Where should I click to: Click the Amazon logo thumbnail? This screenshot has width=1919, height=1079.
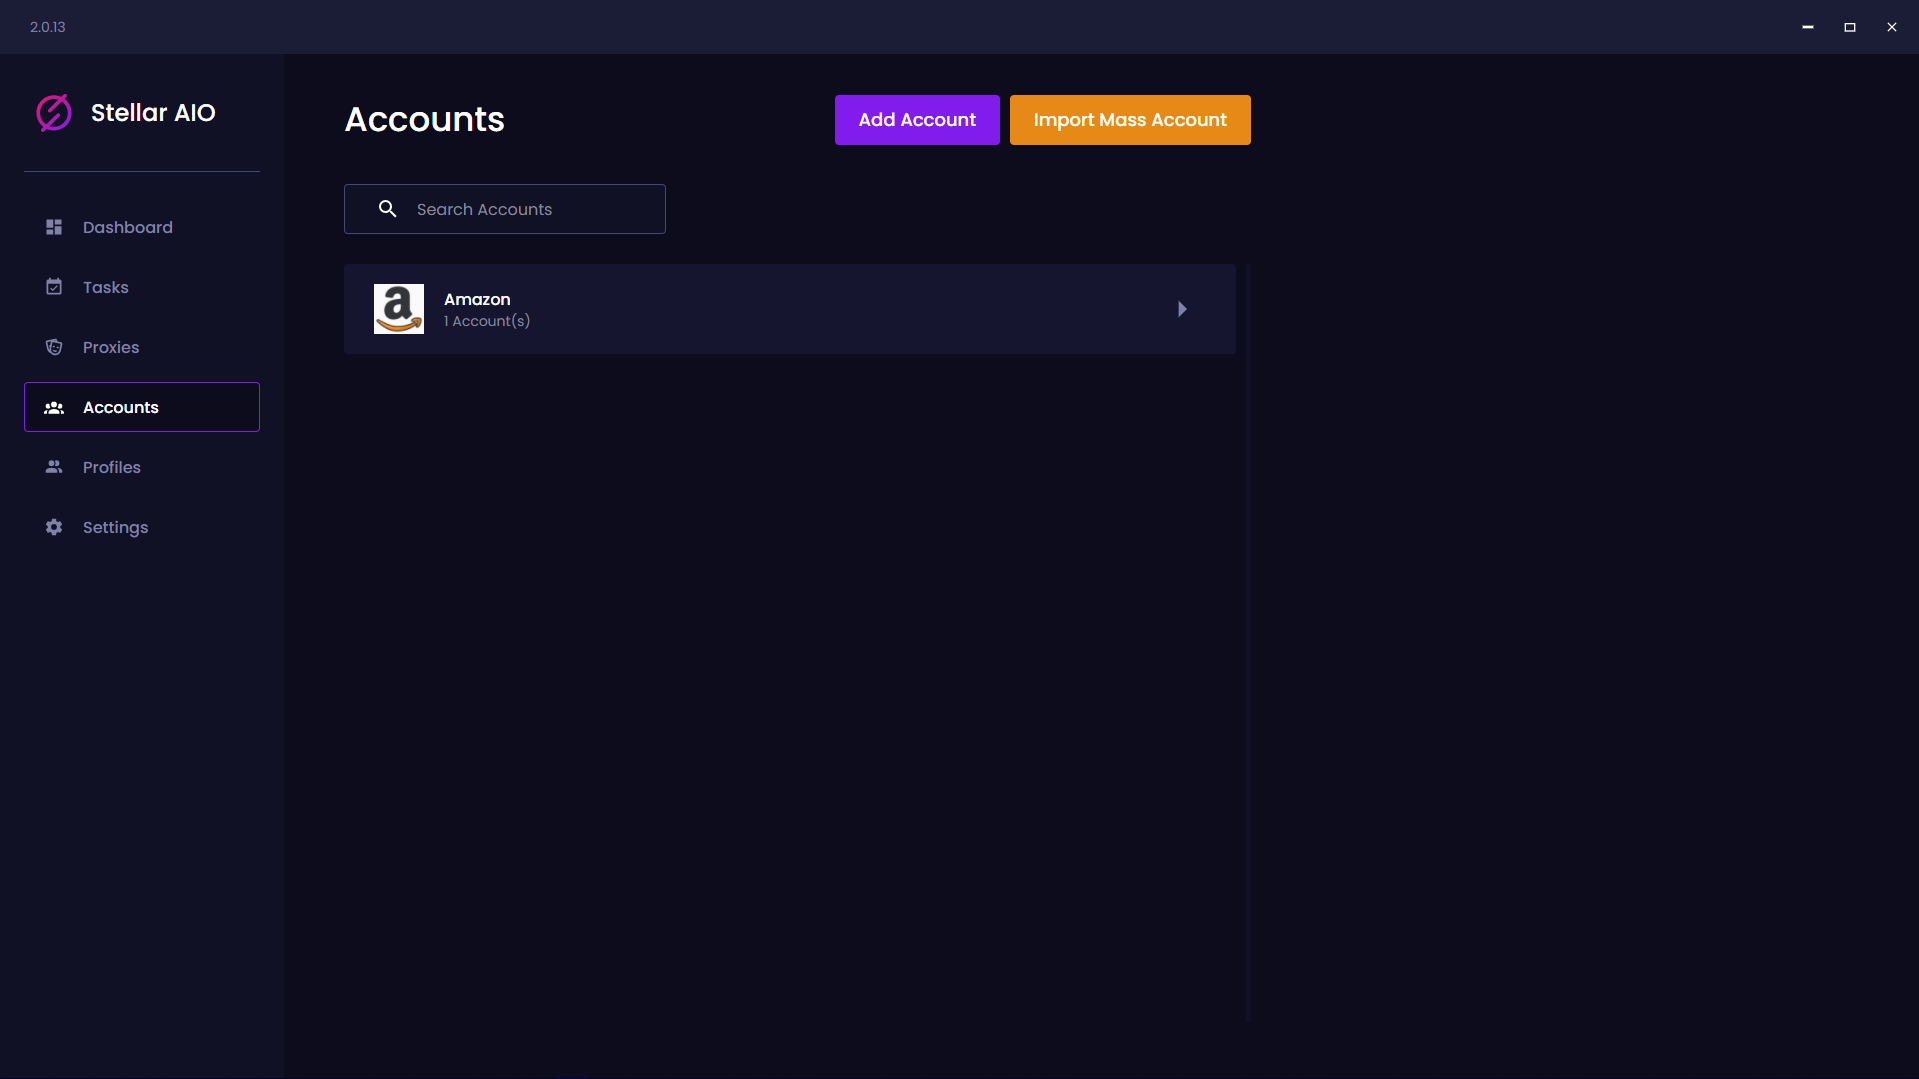click(x=398, y=309)
